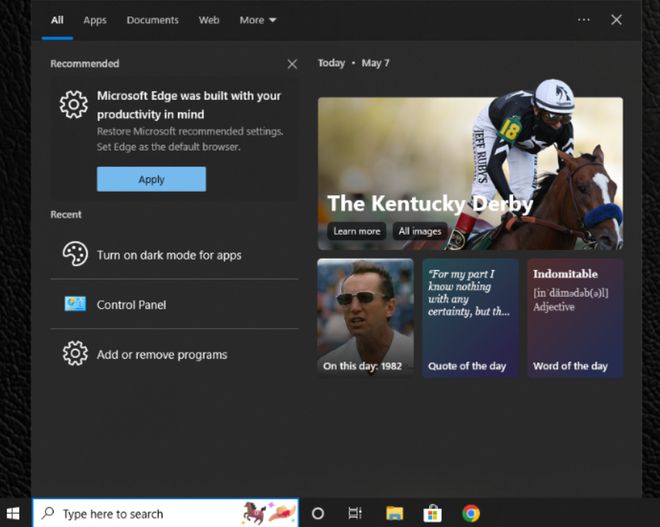Screen dimensions: 660x527
Task: Open Turn on dark mode for apps
Action: click(x=174, y=254)
